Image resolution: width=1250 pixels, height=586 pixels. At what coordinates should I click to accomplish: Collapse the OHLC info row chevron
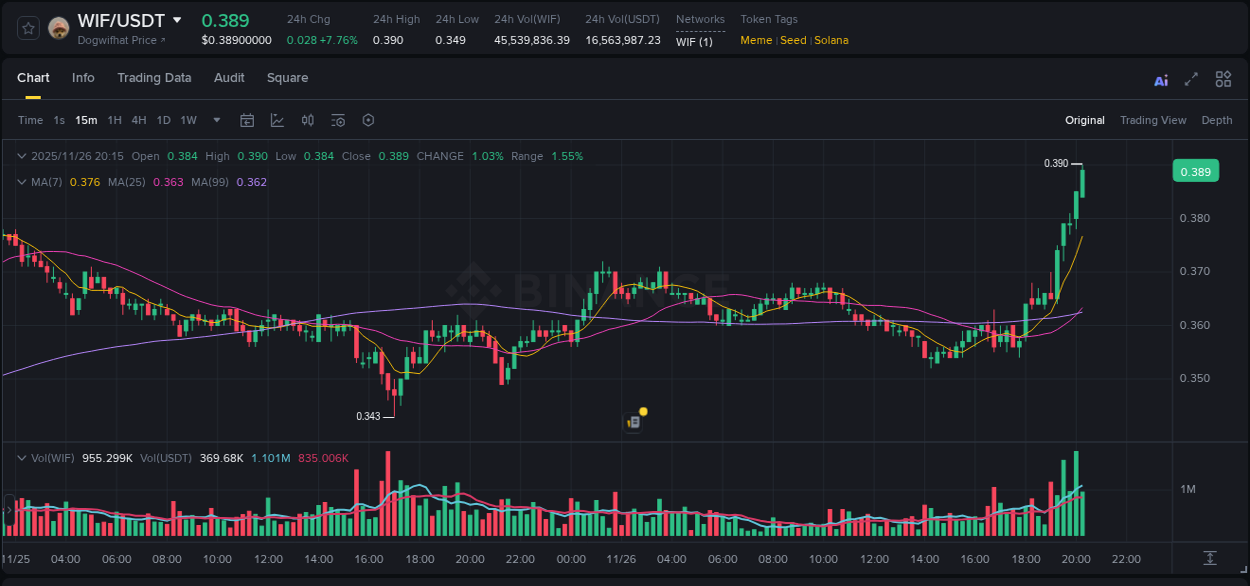pos(20,156)
